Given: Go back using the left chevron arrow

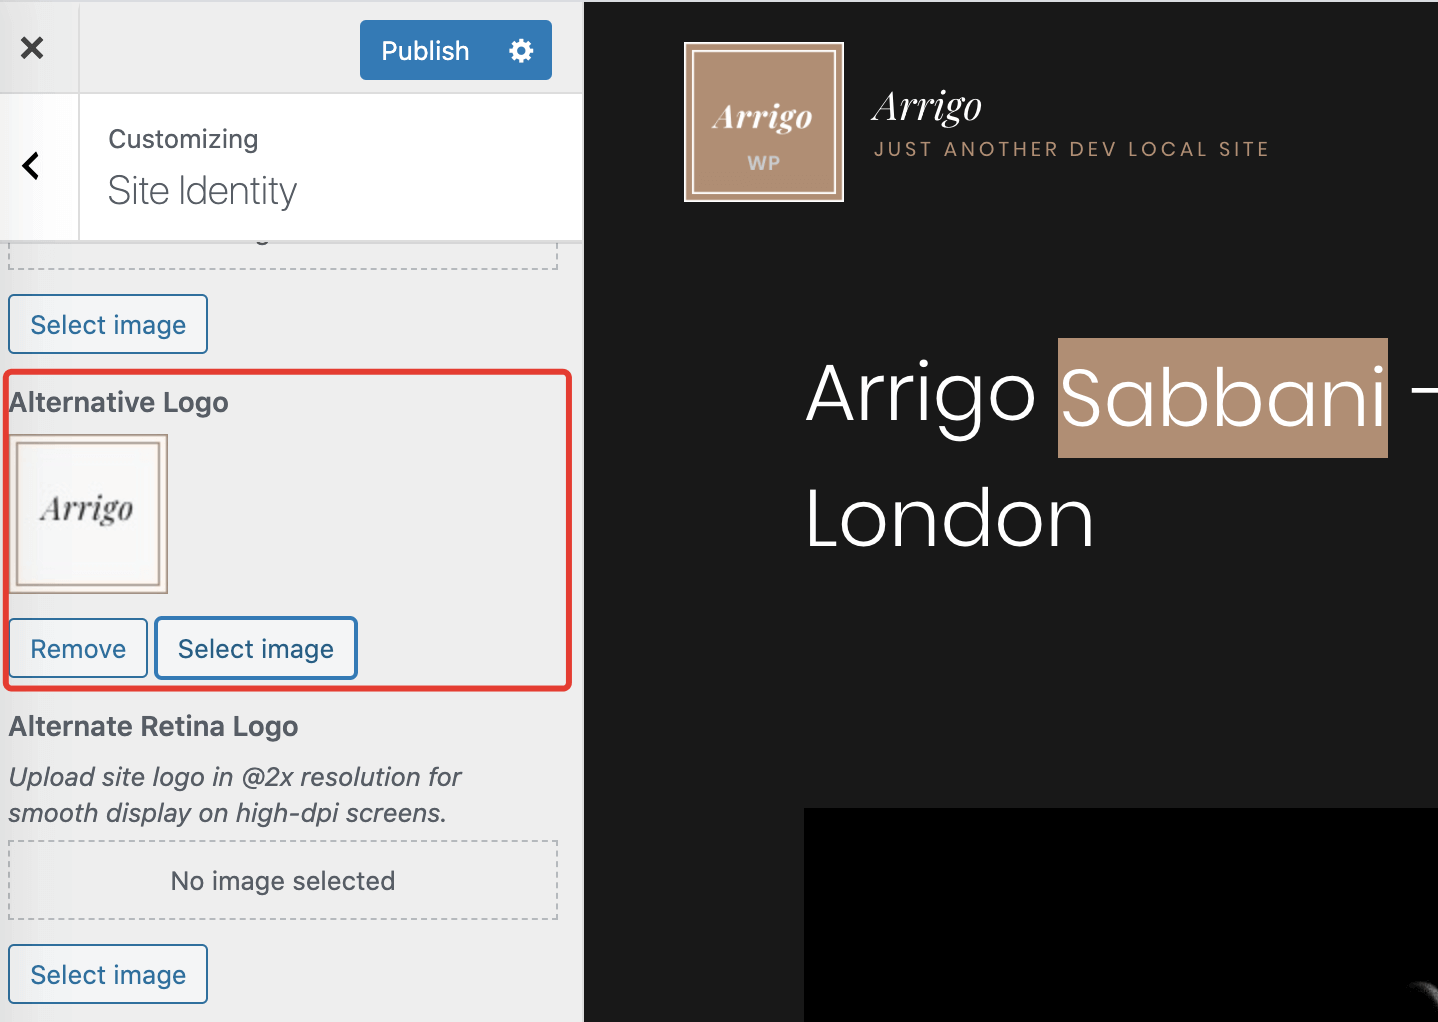Looking at the screenshot, I should (x=32, y=166).
